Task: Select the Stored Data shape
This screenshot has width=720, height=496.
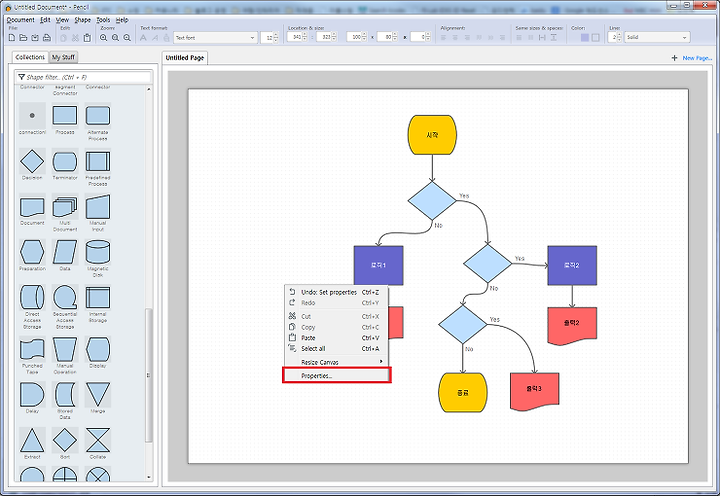Action: click(x=65, y=395)
